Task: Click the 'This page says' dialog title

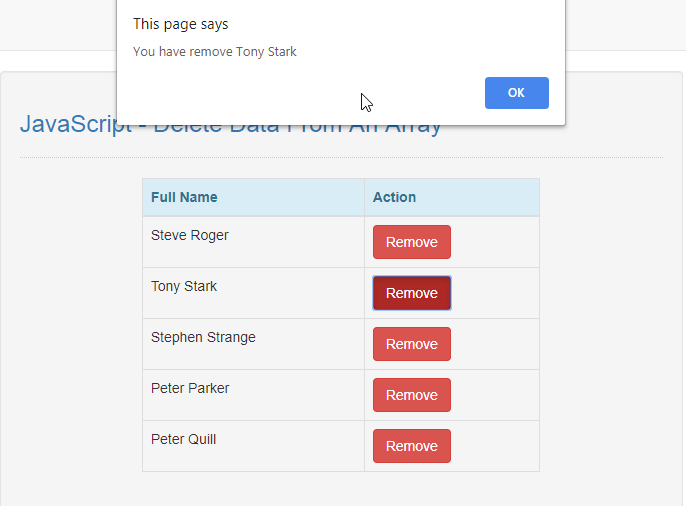Action: coord(180,24)
